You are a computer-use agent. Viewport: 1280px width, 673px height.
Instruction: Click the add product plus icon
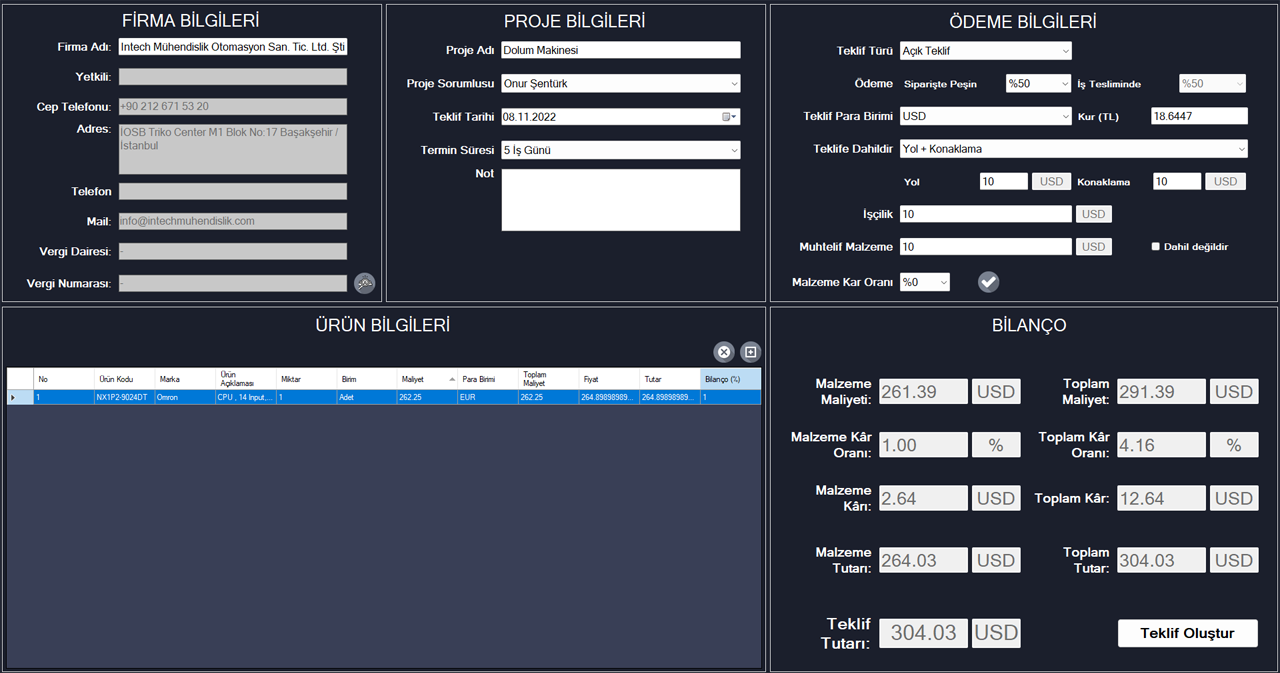tap(751, 352)
